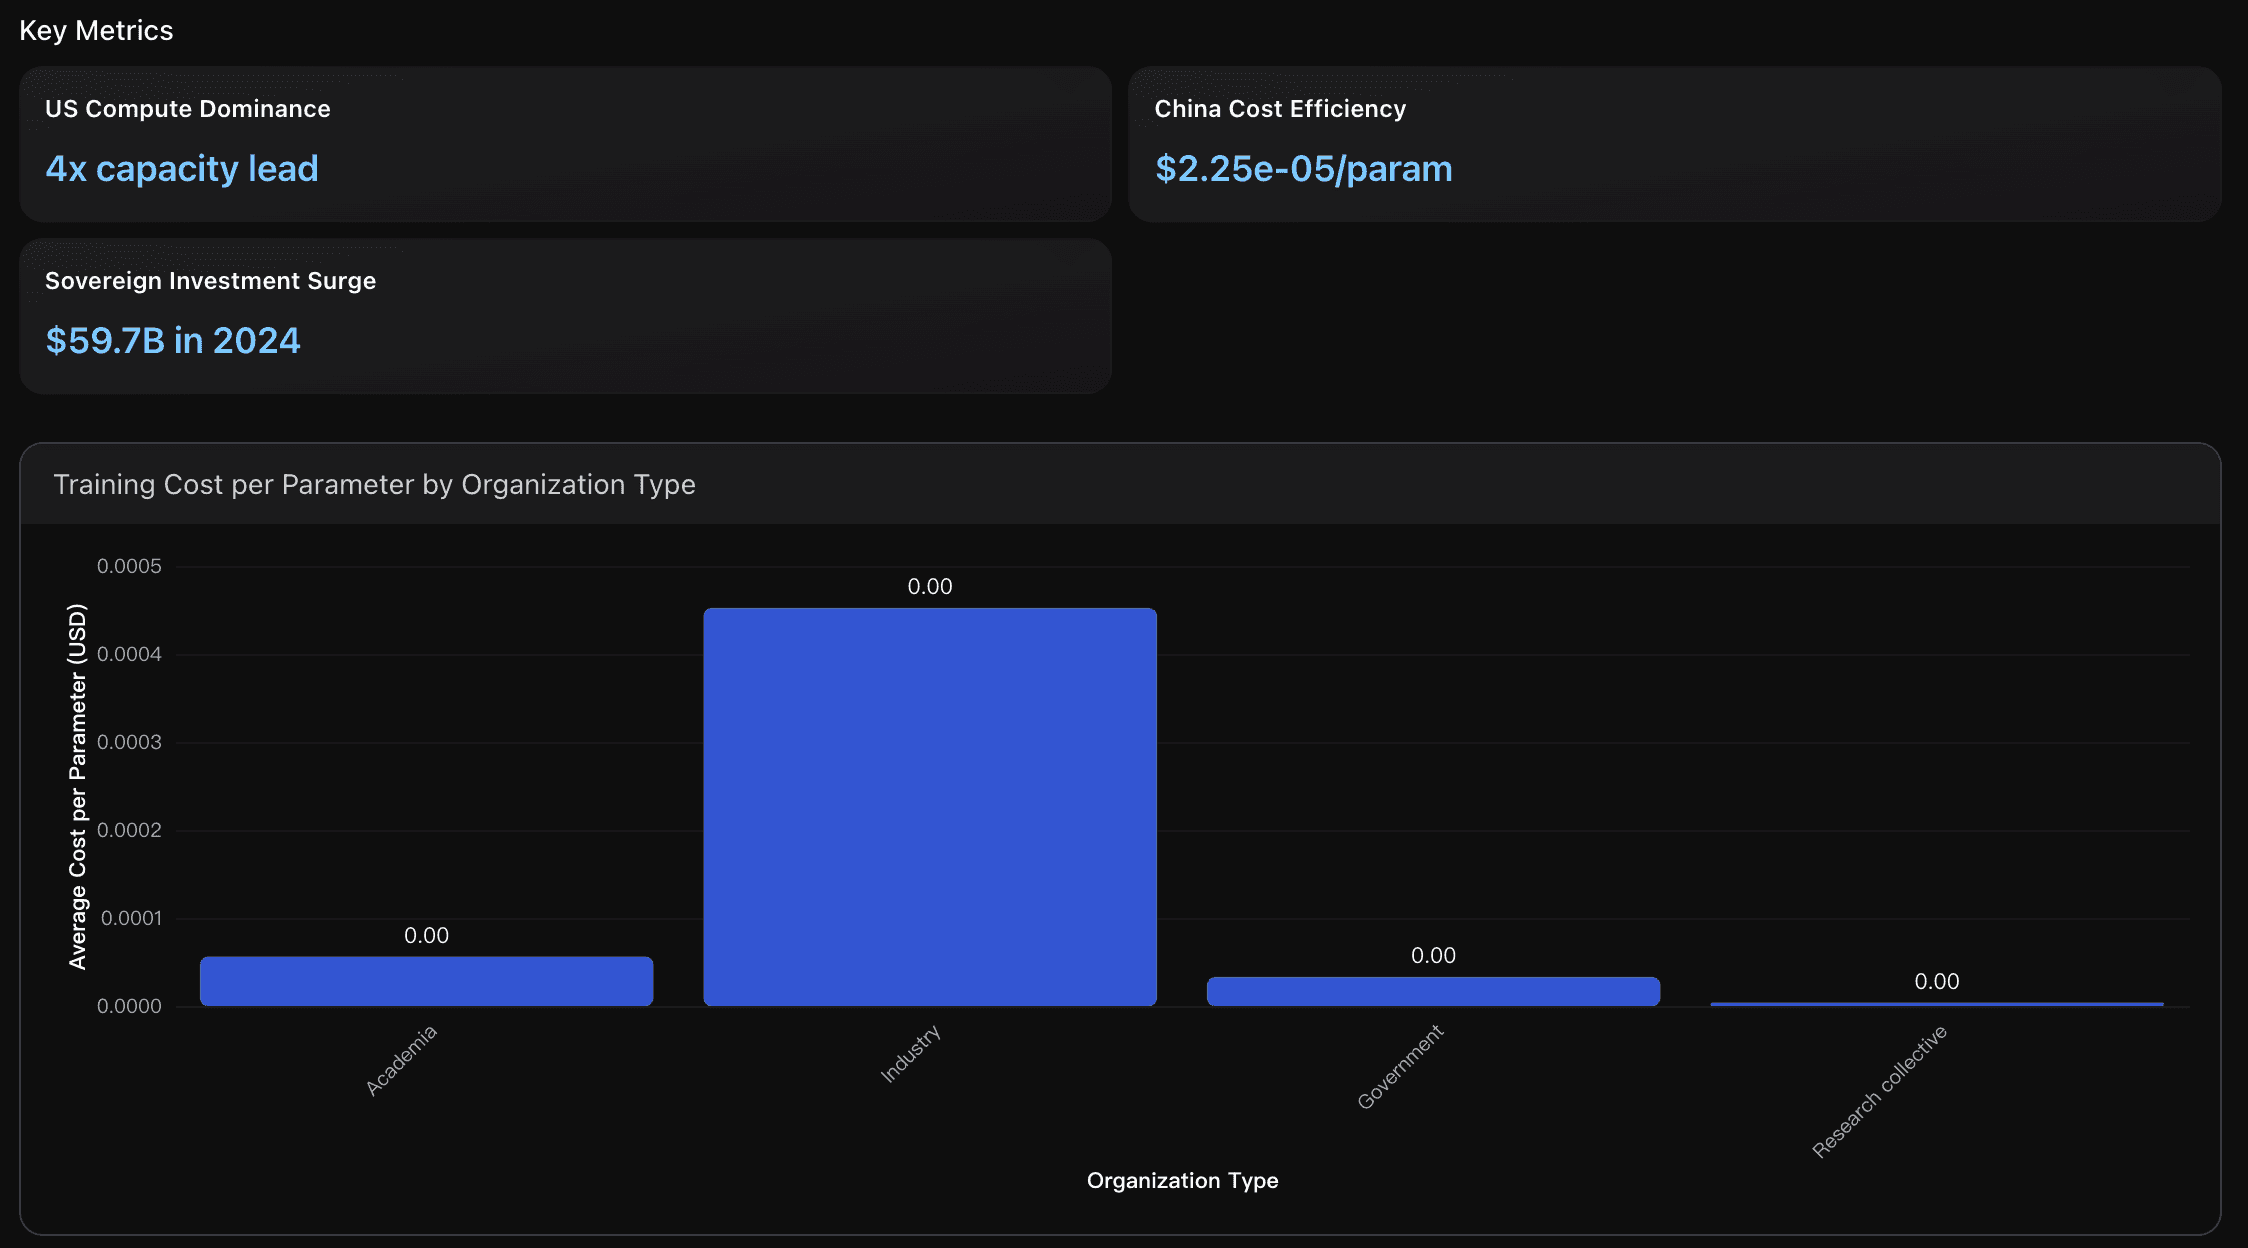Select the Sovereign Investment Surge card
2248x1248 pixels.
[565, 316]
